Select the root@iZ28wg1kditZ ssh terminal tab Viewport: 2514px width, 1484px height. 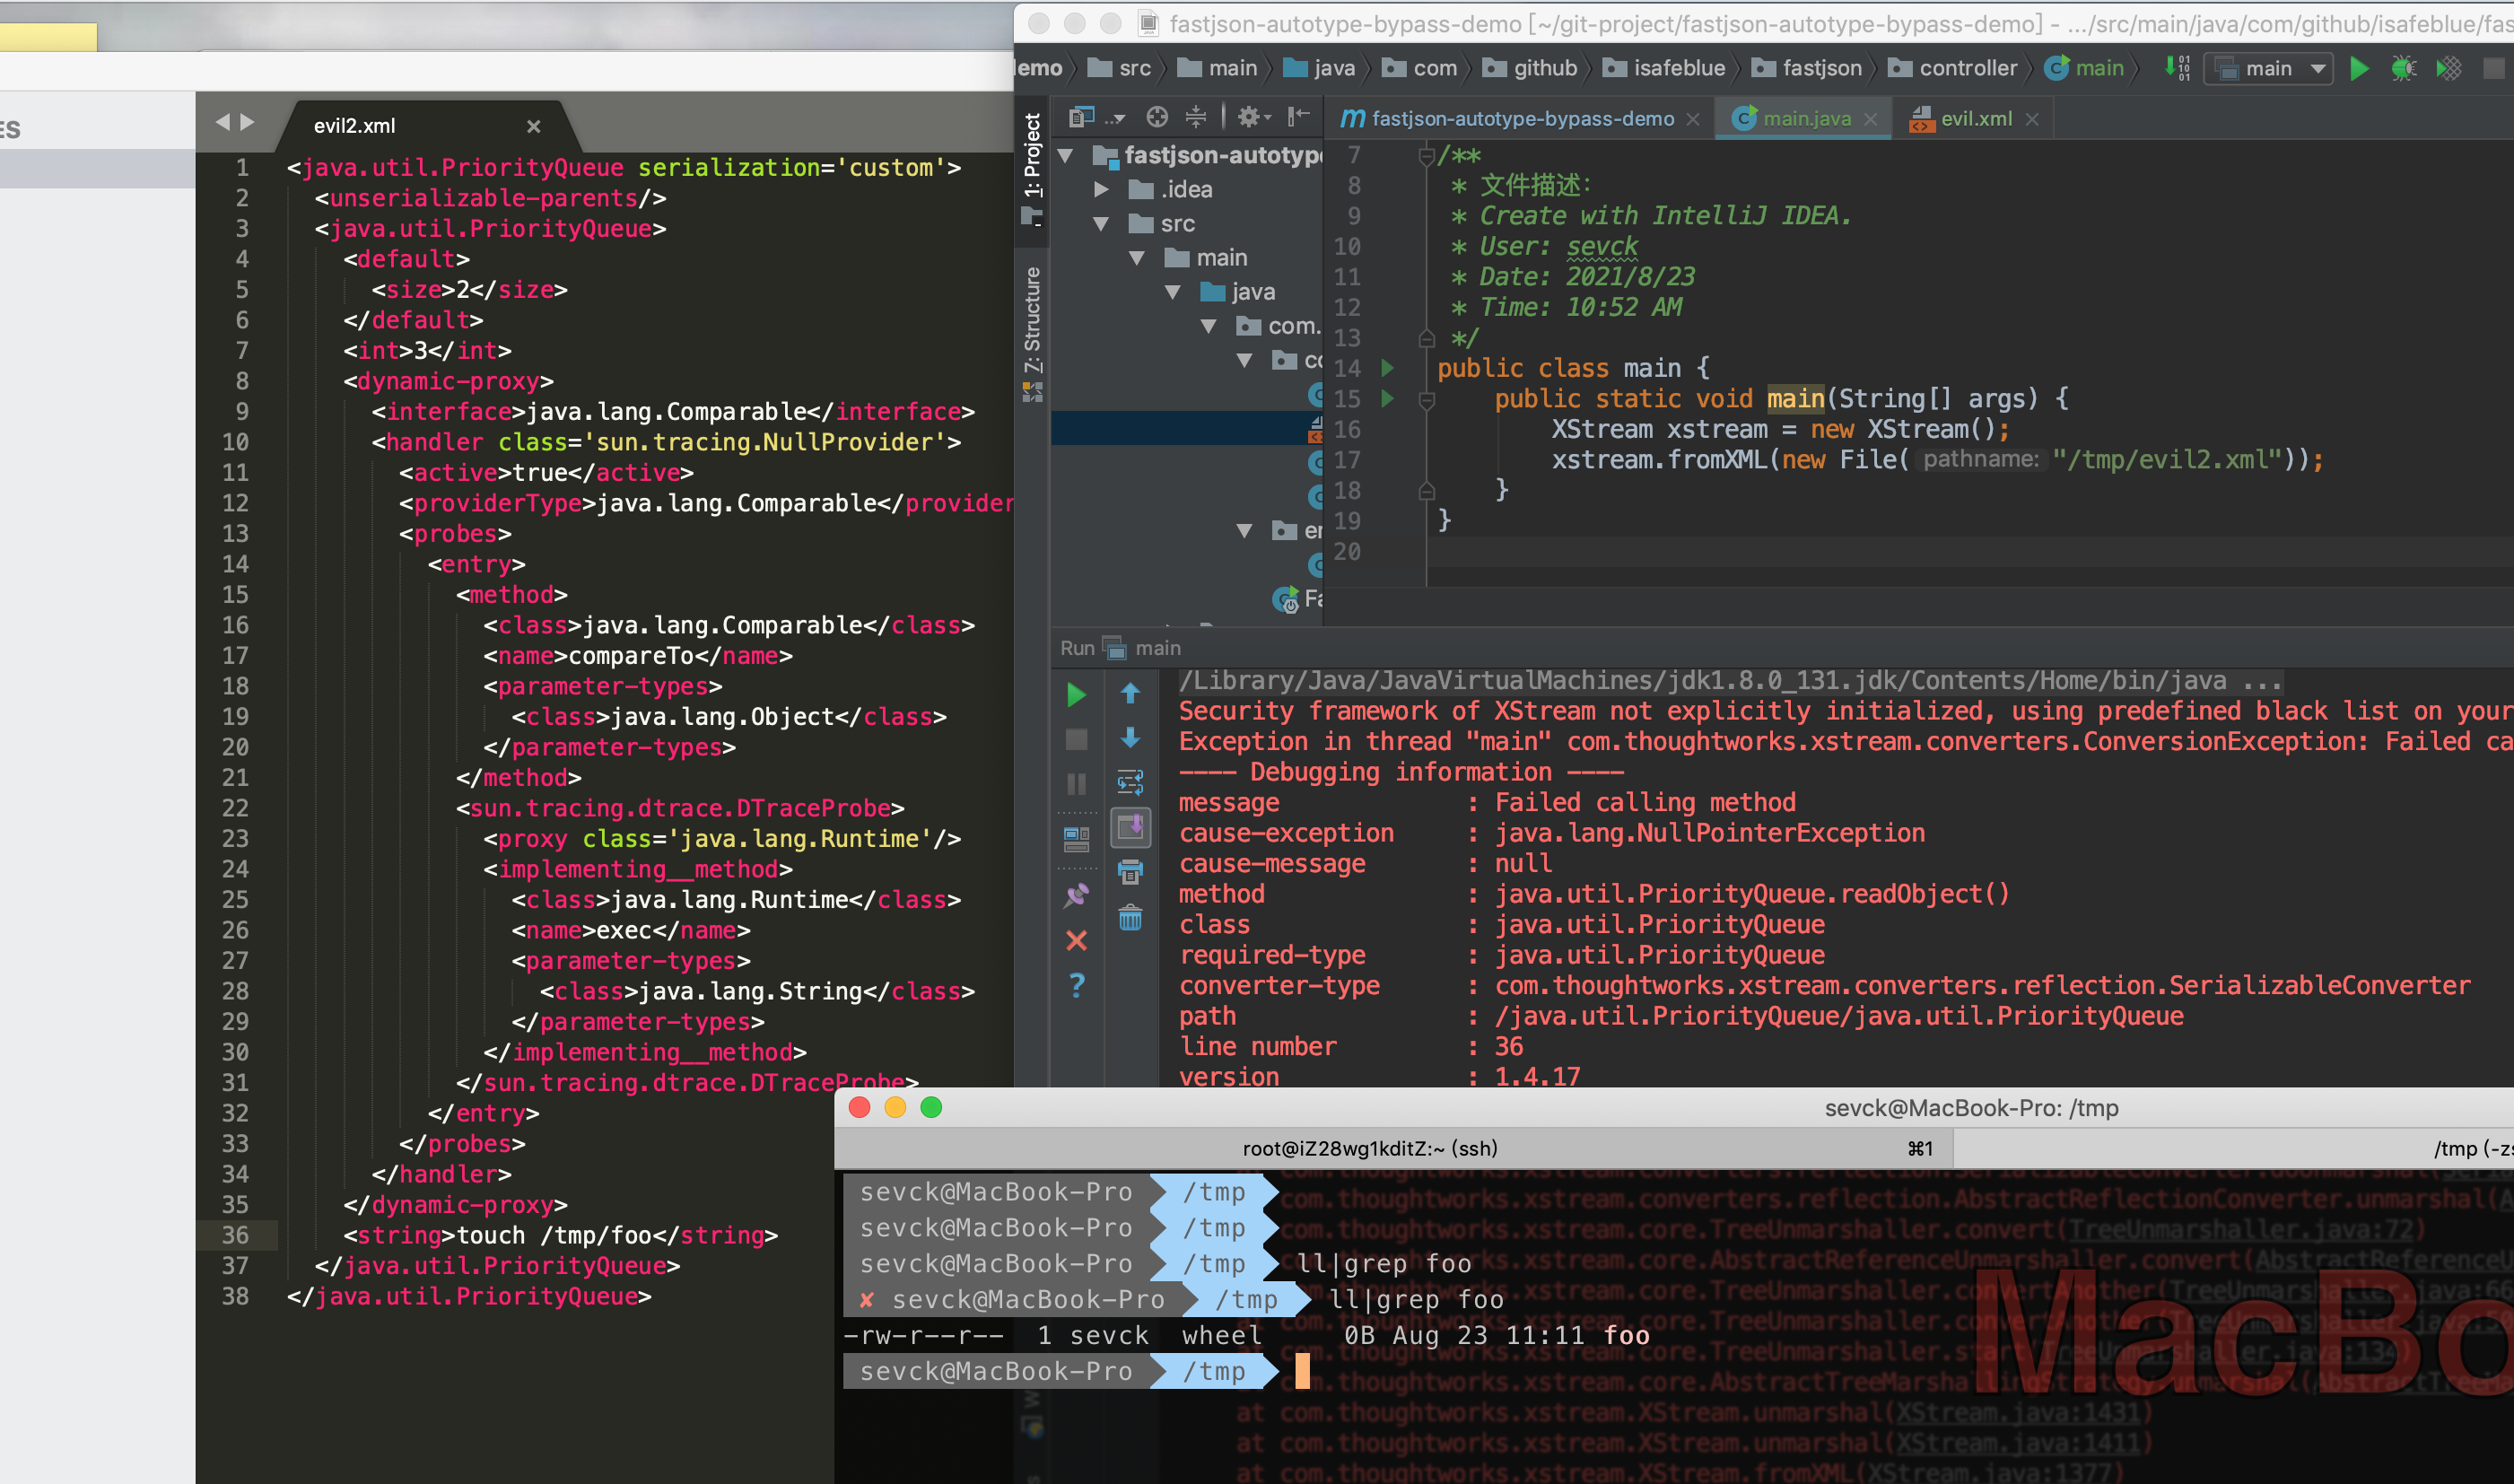point(1393,1148)
